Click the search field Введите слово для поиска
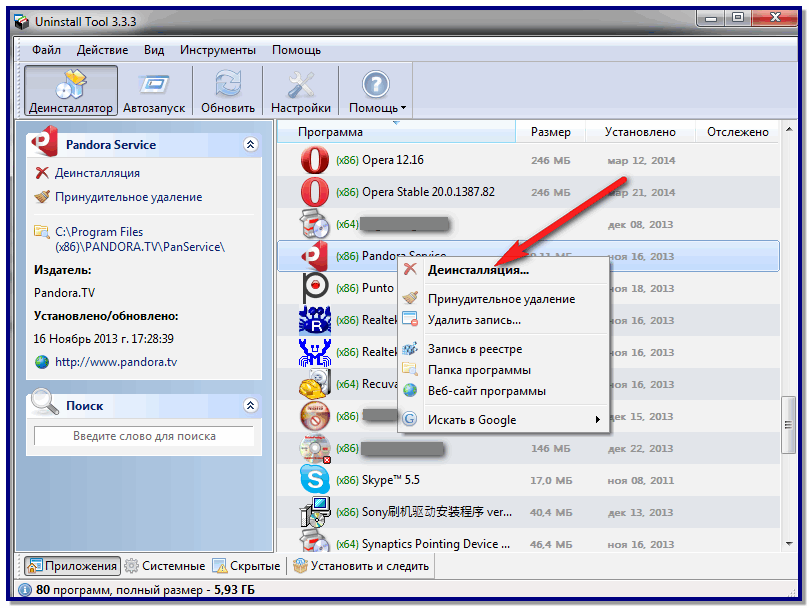 coord(144,436)
